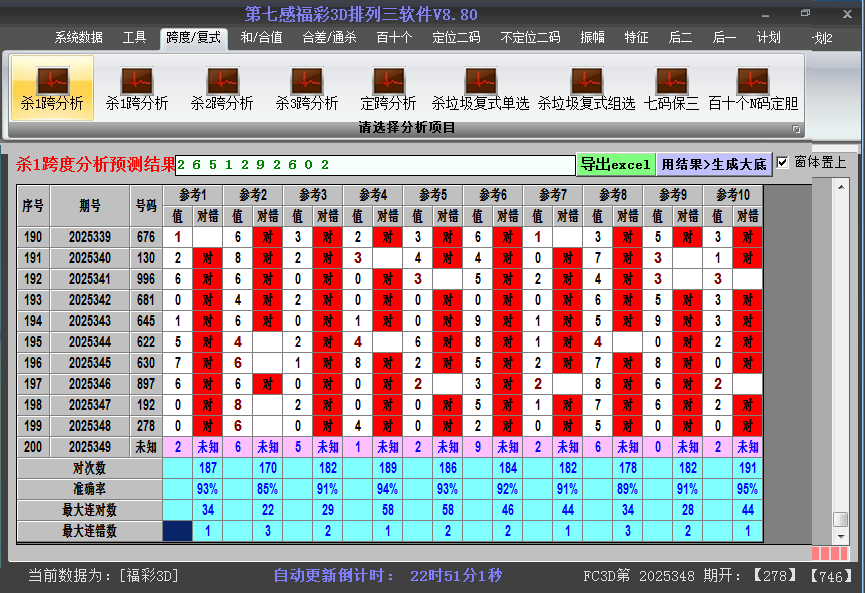This screenshot has width=865, height=593.
Task: Click the vertical scrollbar thumb of the table
Action: 841,519
